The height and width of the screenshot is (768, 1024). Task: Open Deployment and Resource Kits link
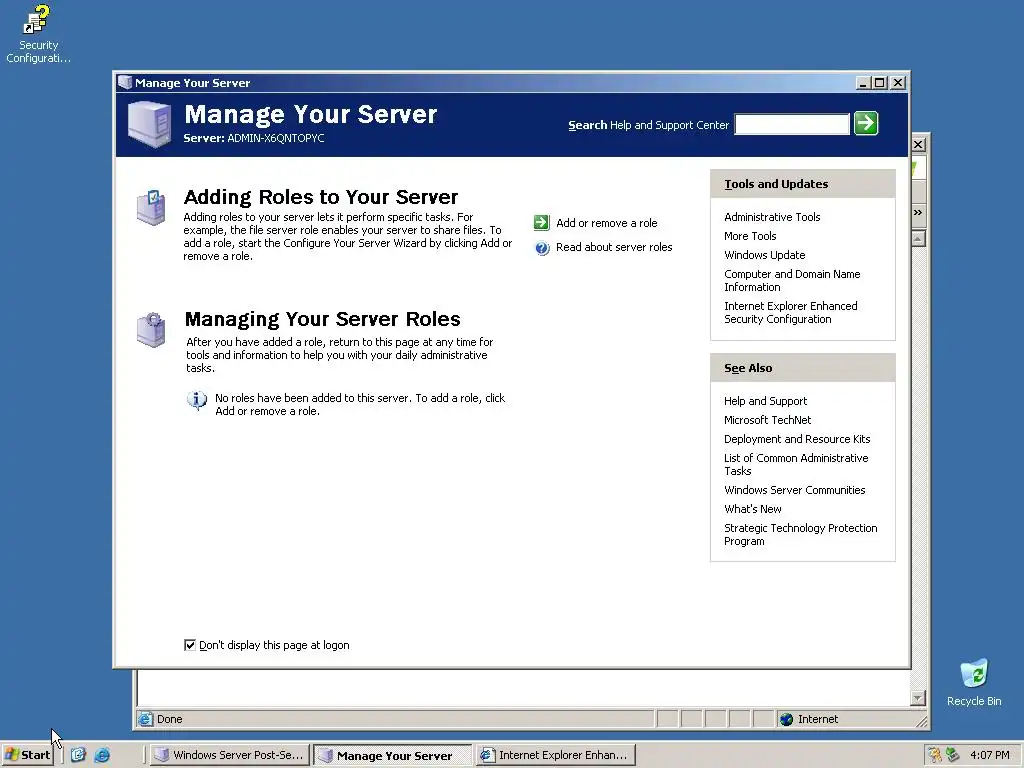point(797,439)
